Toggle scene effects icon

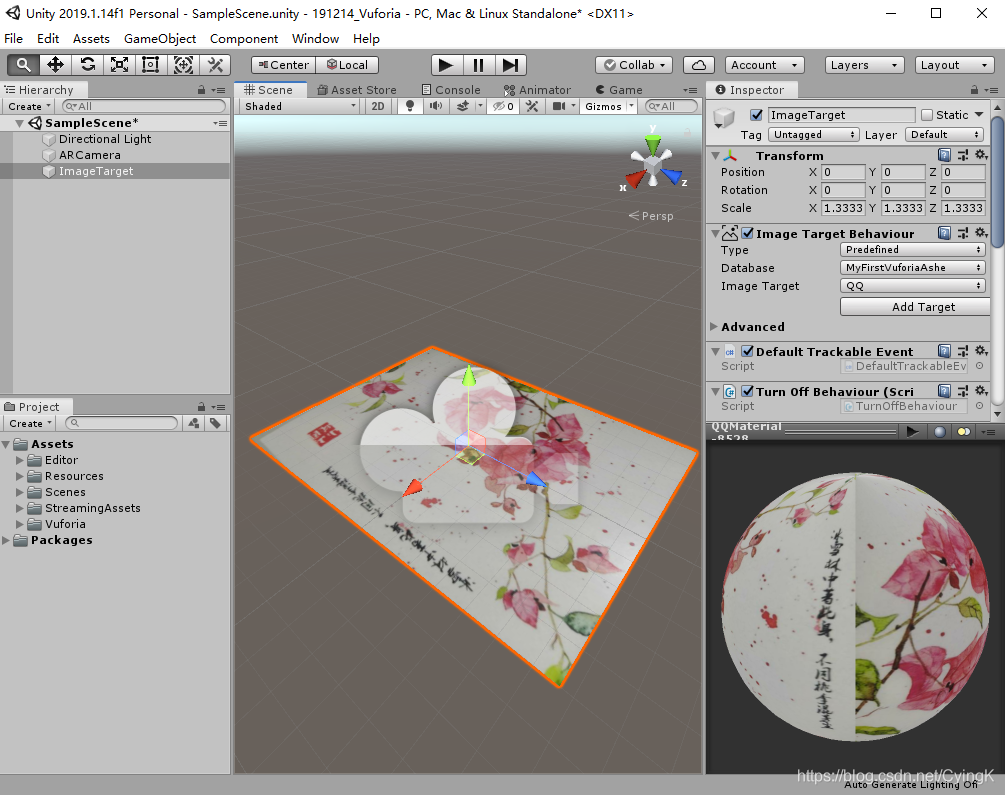click(x=462, y=106)
